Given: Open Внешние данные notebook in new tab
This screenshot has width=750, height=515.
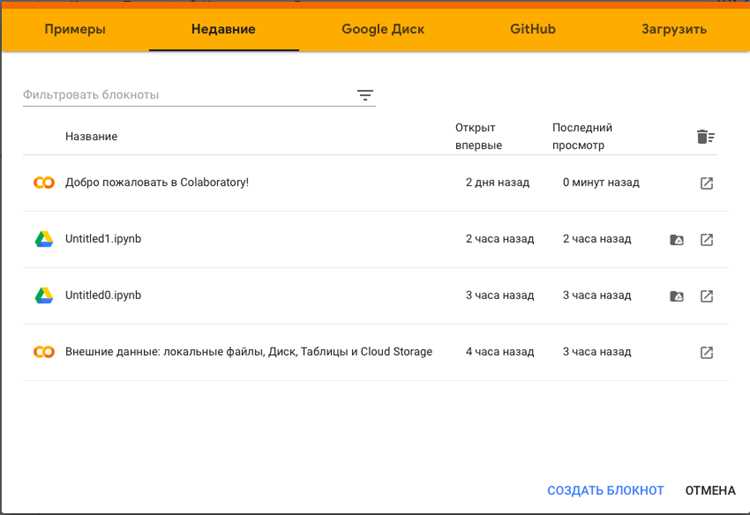Looking at the screenshot, I should (x=706, y=352).
